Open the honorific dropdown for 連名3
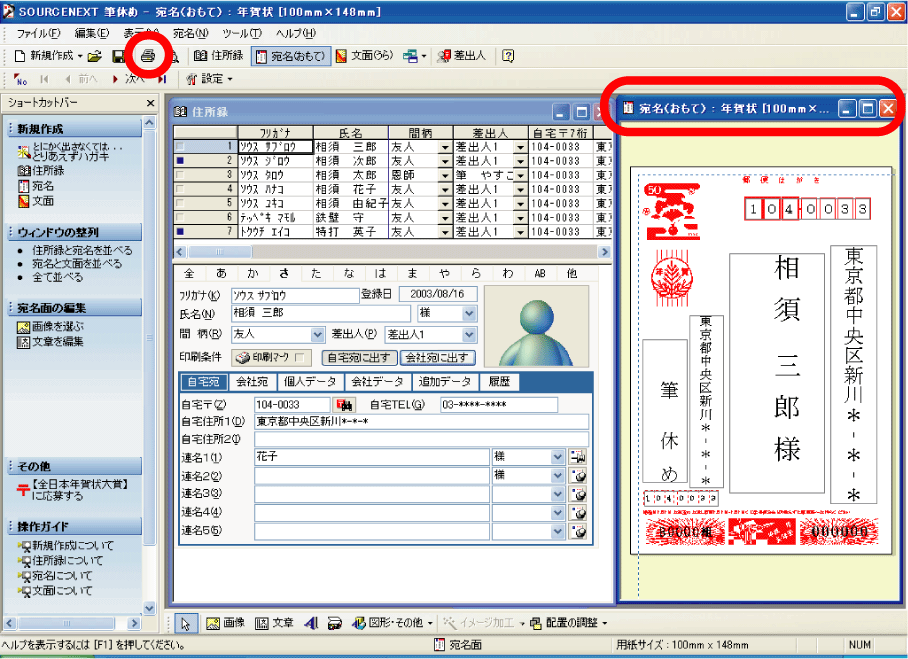The width and height of the screenshot is (908, 659). (x=557, y=494)
